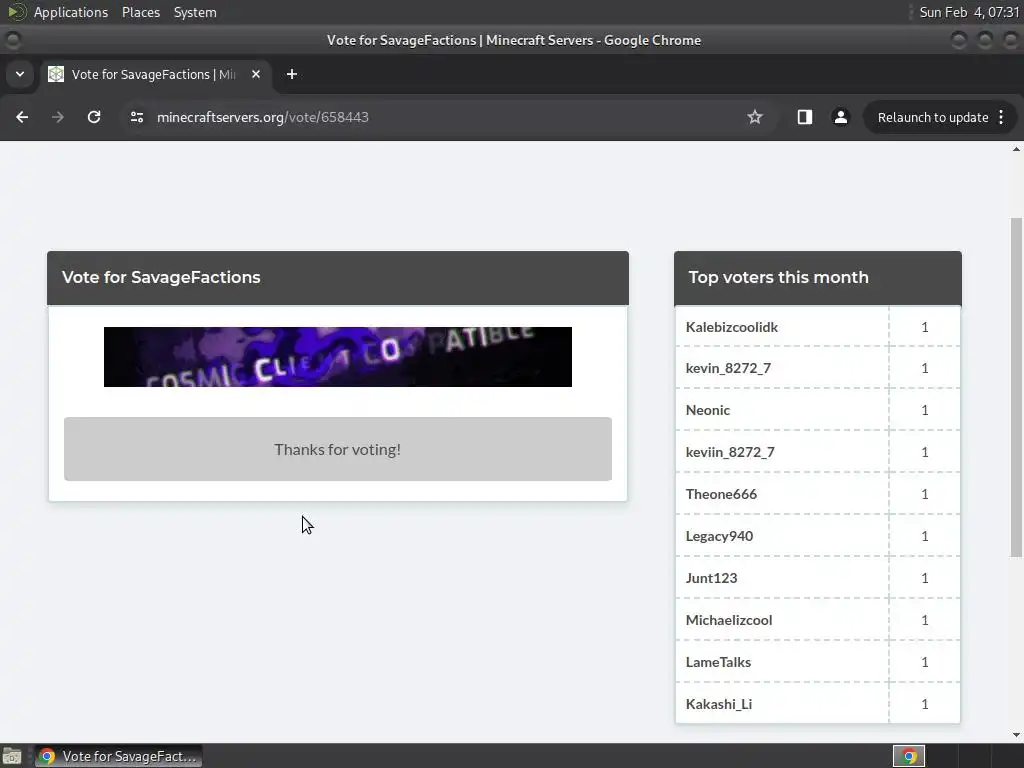Select voter Kalebizcoolidk
The image size is (1024, 768).
731,327
